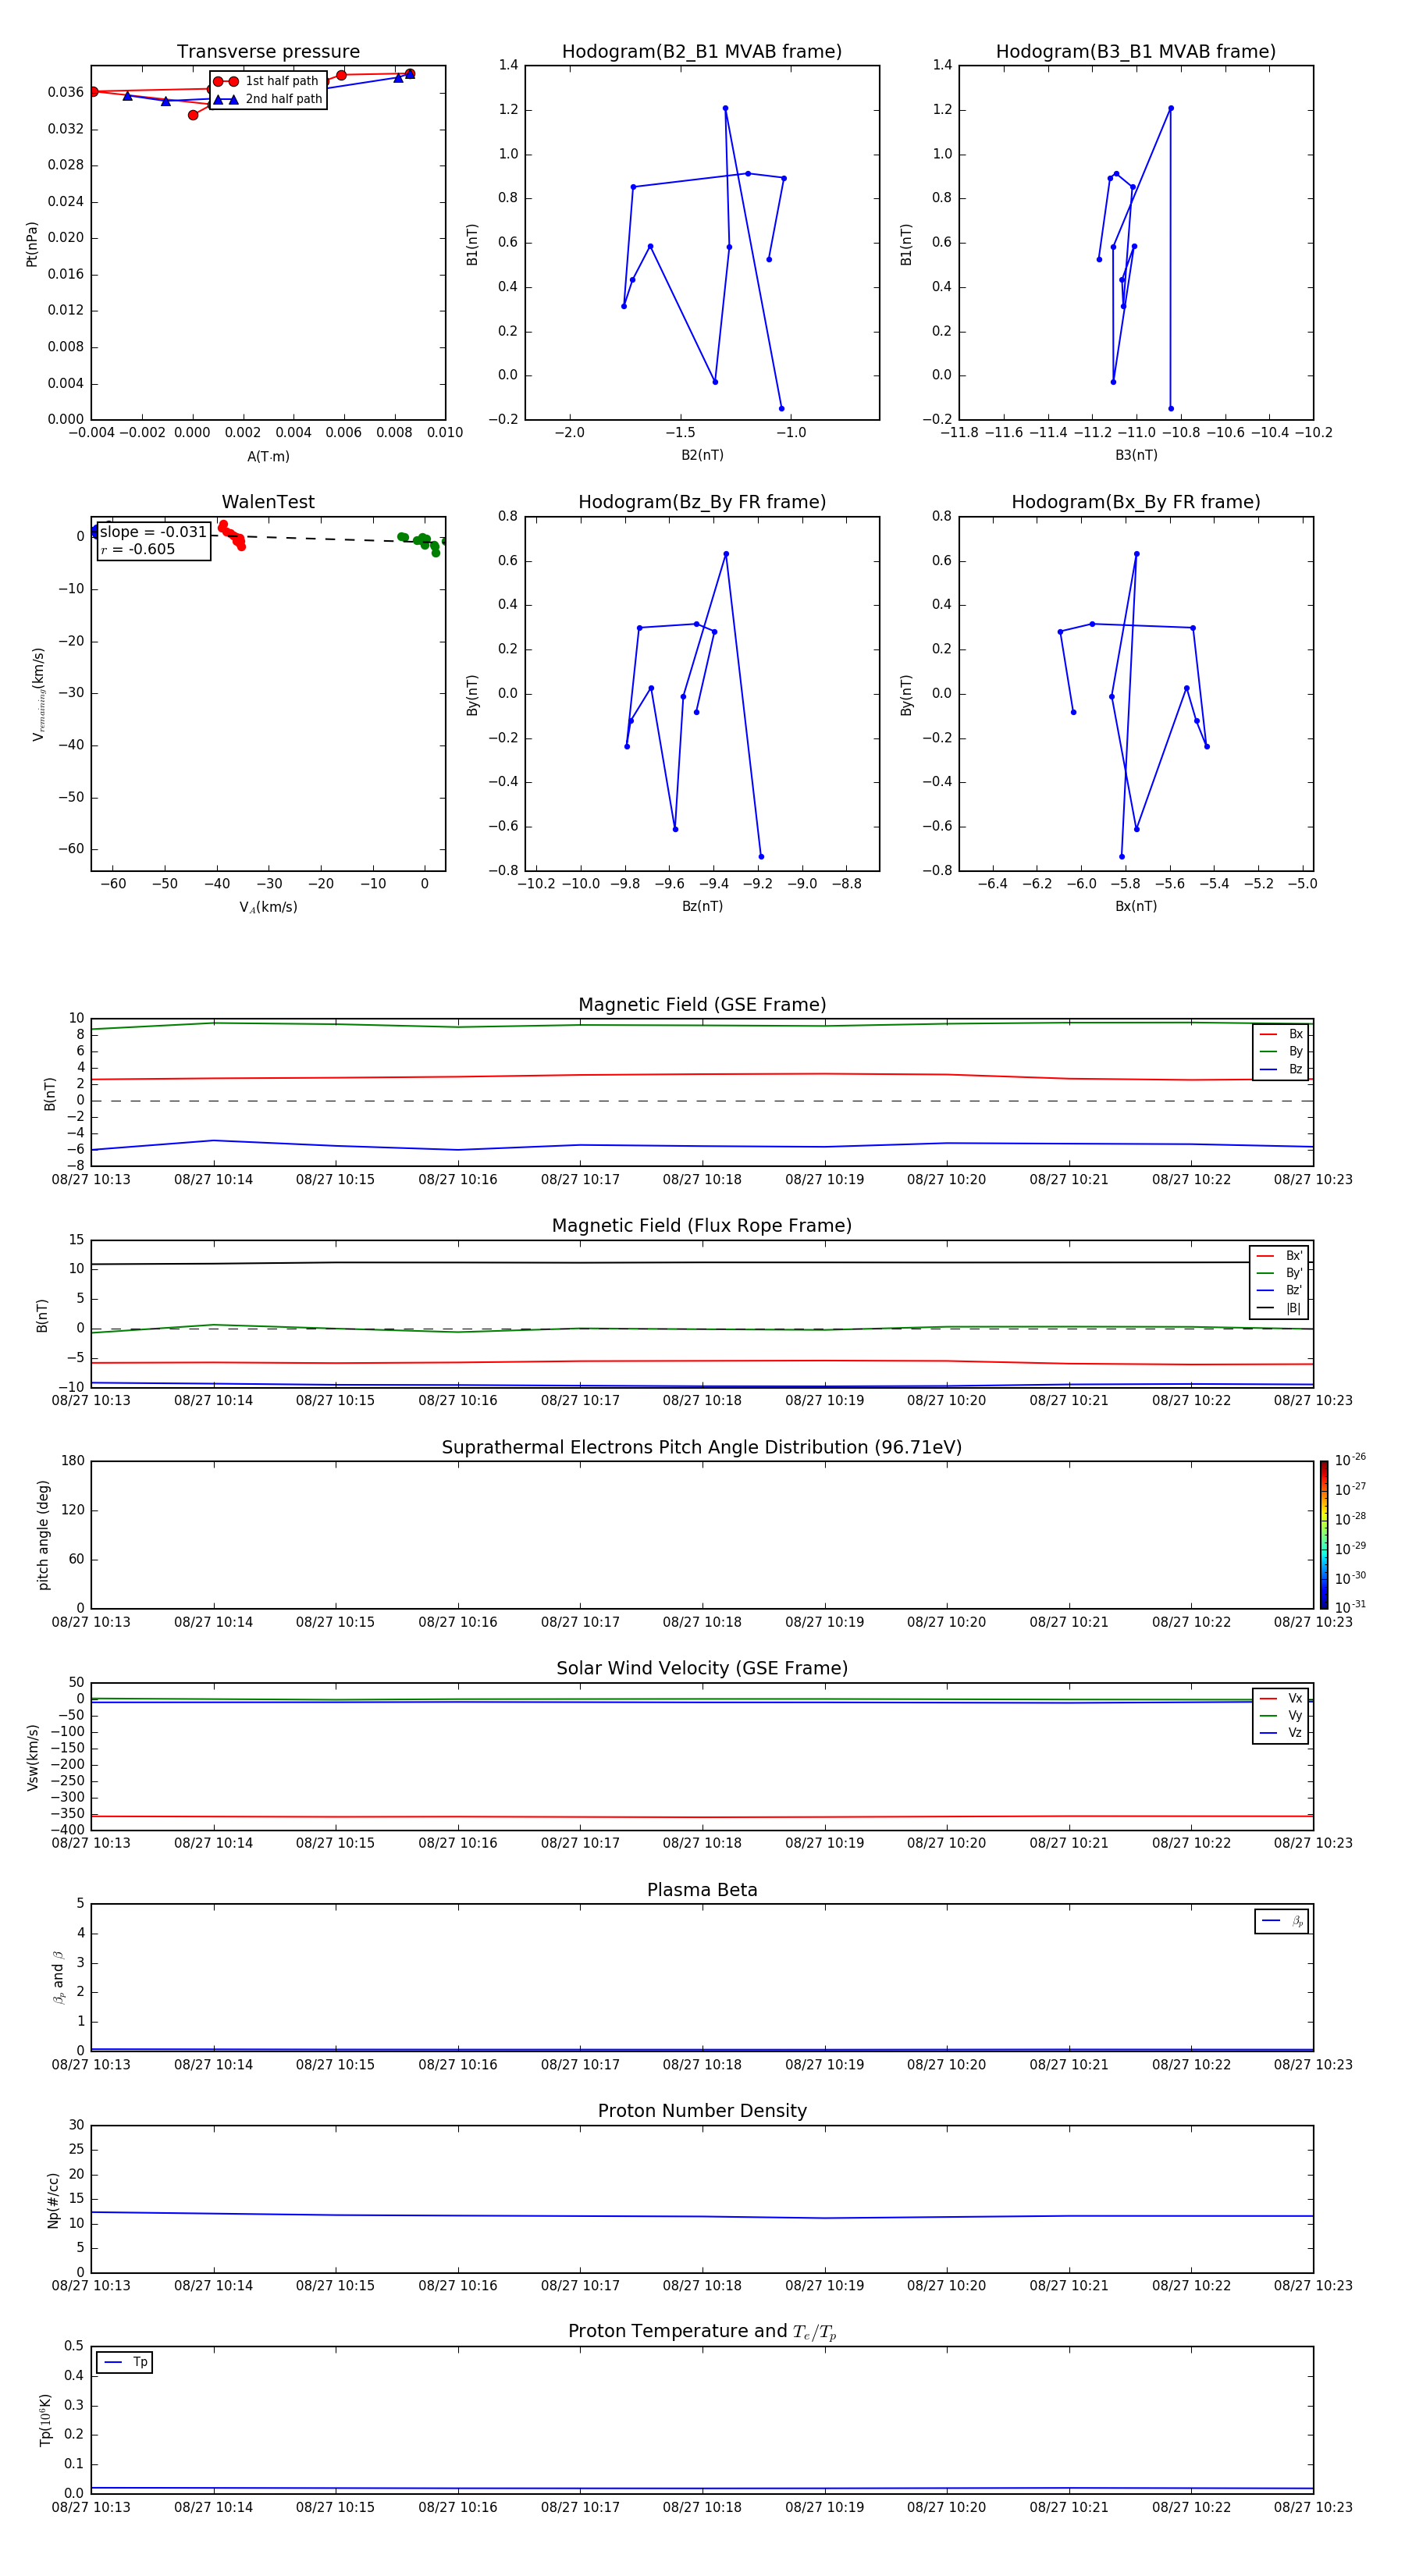Image resolution: width=1405 pixels, height=2576 pixels.
Task: Select the 'Bz' entry in GSE legend
Action: click(1281, 1069)
